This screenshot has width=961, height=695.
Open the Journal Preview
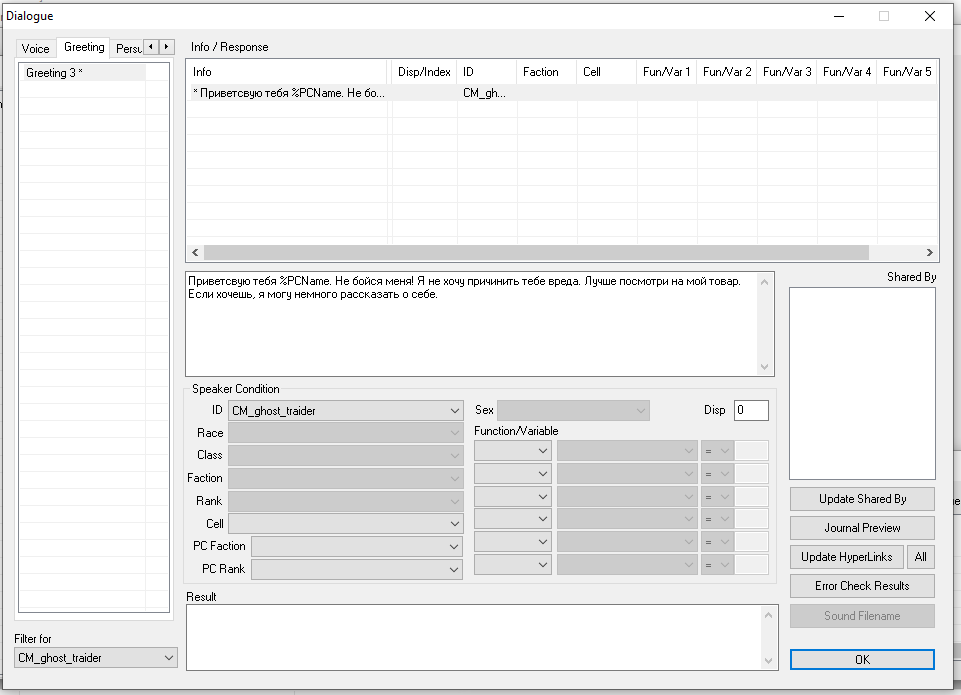(862, 528)
